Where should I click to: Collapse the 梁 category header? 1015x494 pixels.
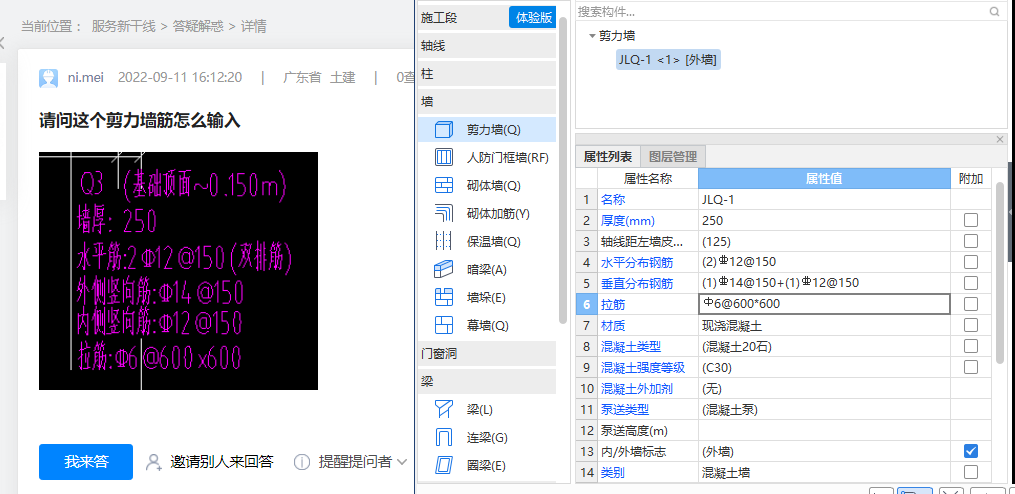click(x=487, y=381)
